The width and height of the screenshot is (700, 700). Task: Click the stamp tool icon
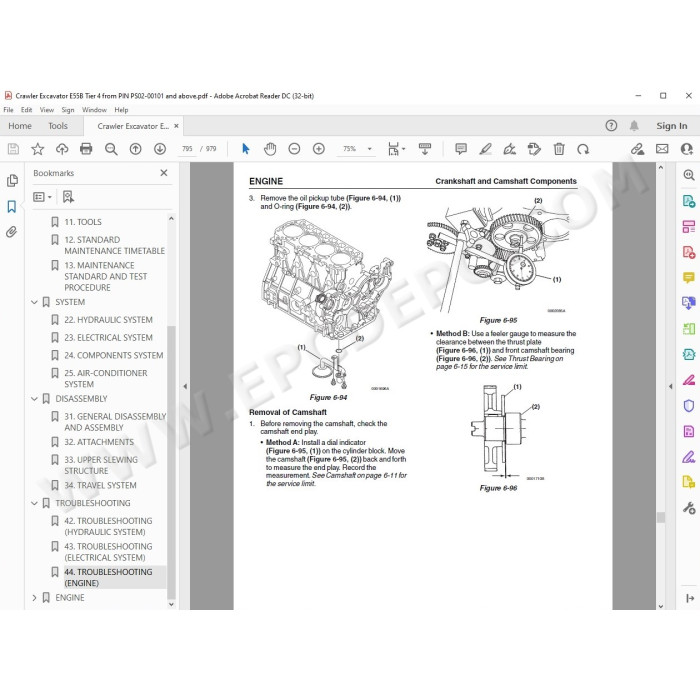[534, 149]
